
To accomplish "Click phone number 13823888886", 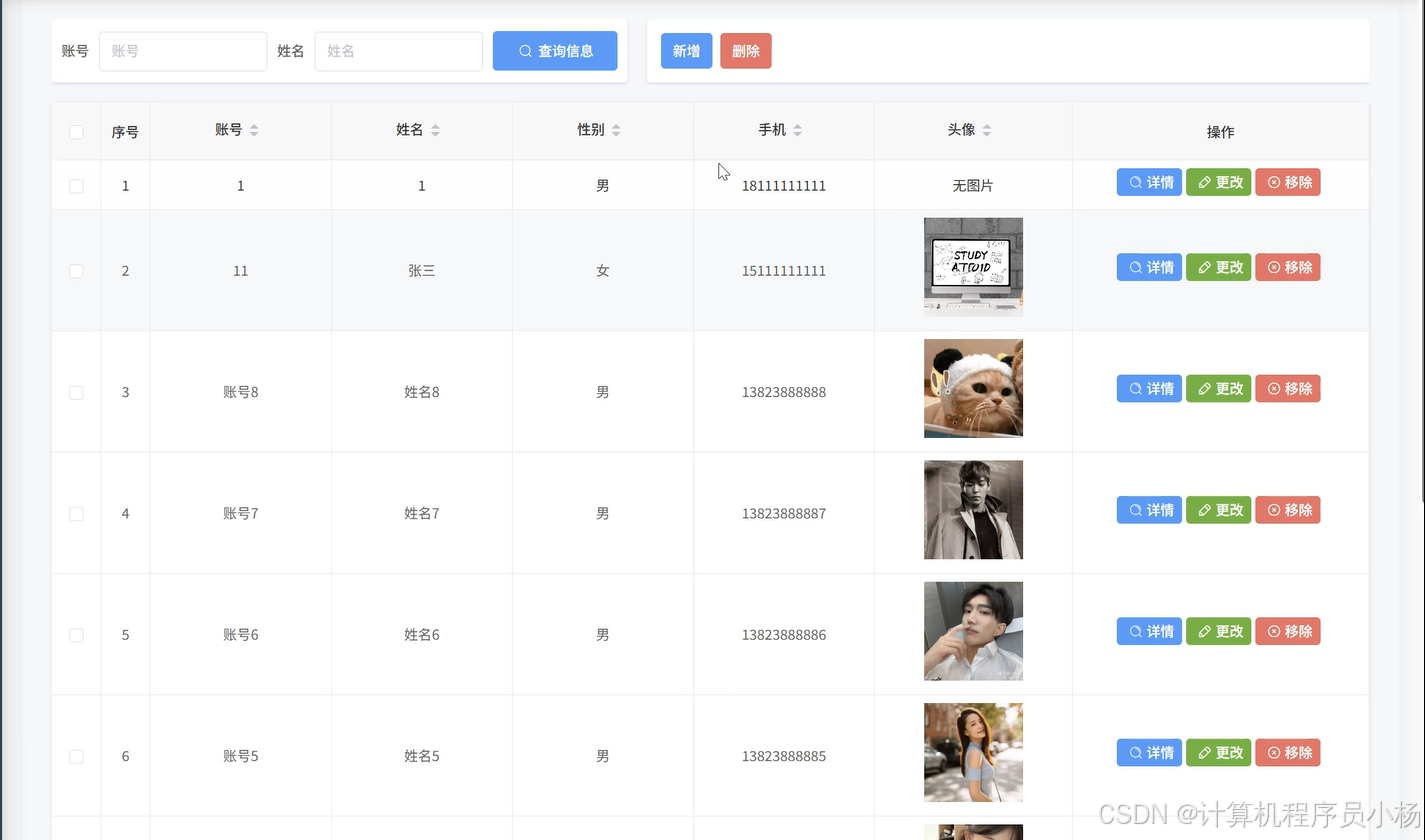I will [784, 635].
